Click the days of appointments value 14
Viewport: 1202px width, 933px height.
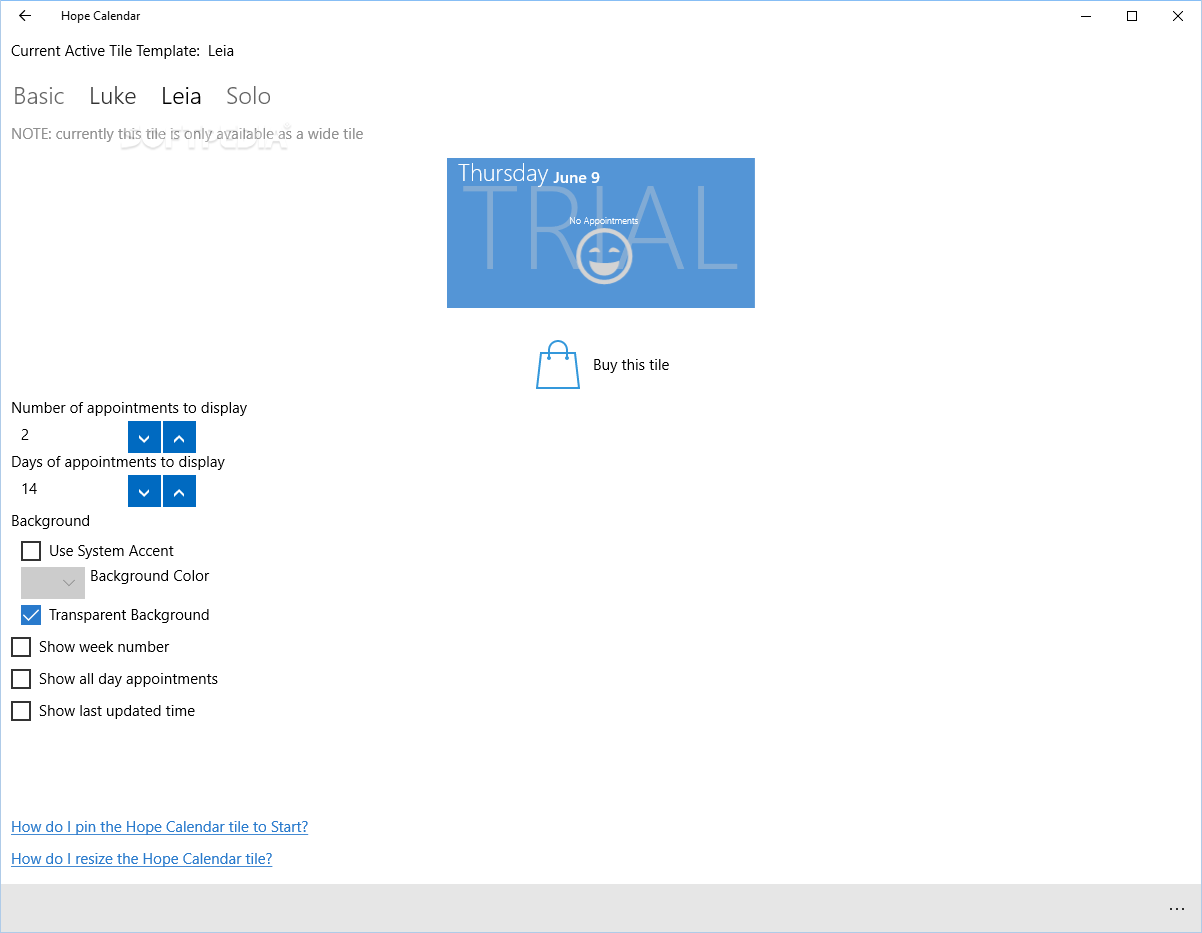(29, 489)
